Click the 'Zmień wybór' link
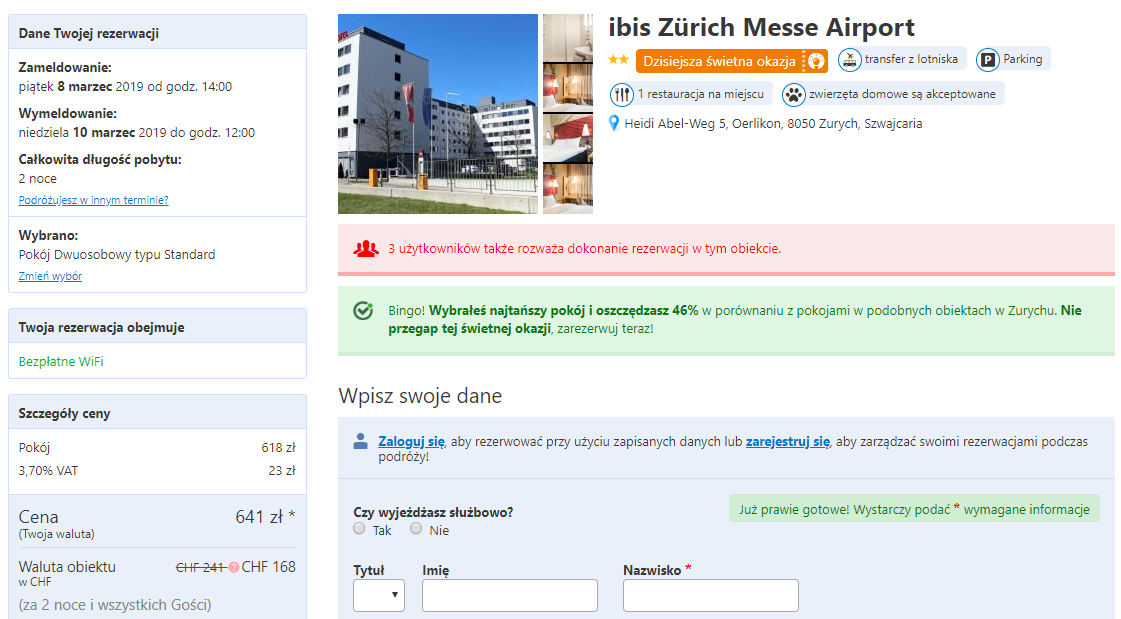Viewport: 1121px width, 619px height. 50,276
